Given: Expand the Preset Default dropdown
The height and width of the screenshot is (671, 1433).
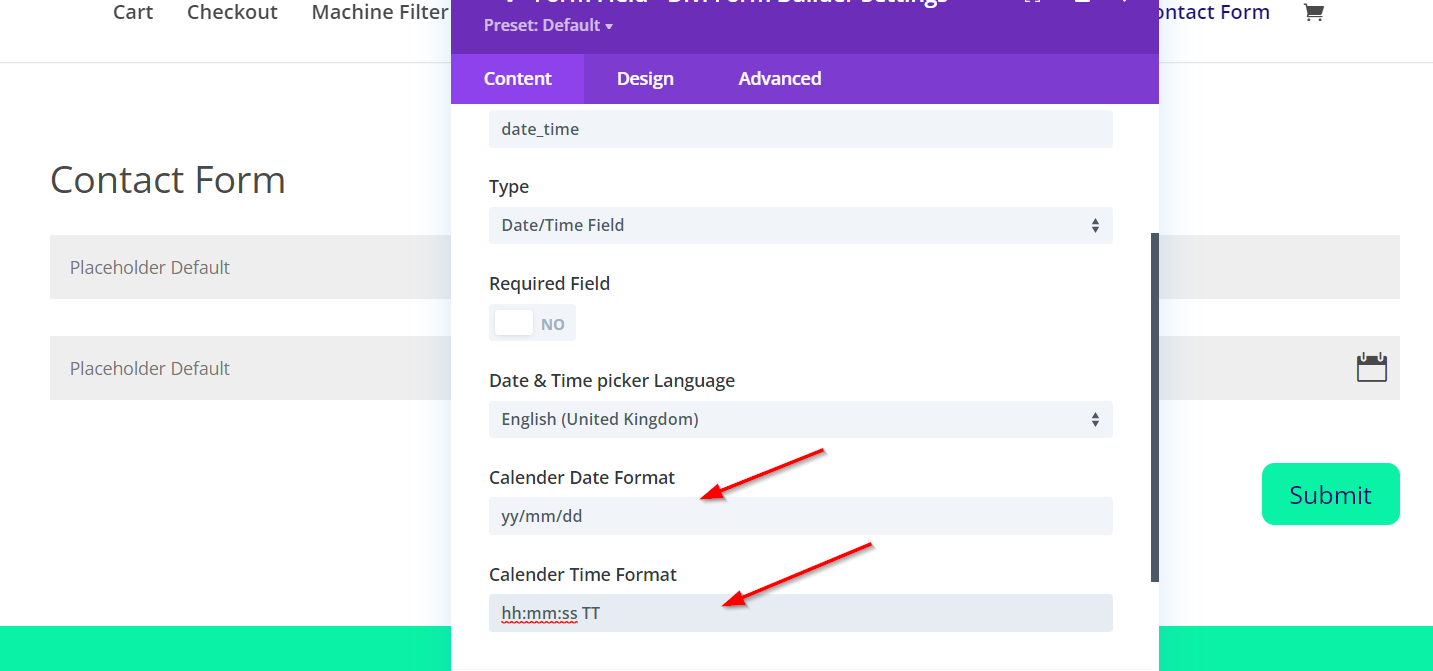Looking at the screenshot, I should pos(548,25).
